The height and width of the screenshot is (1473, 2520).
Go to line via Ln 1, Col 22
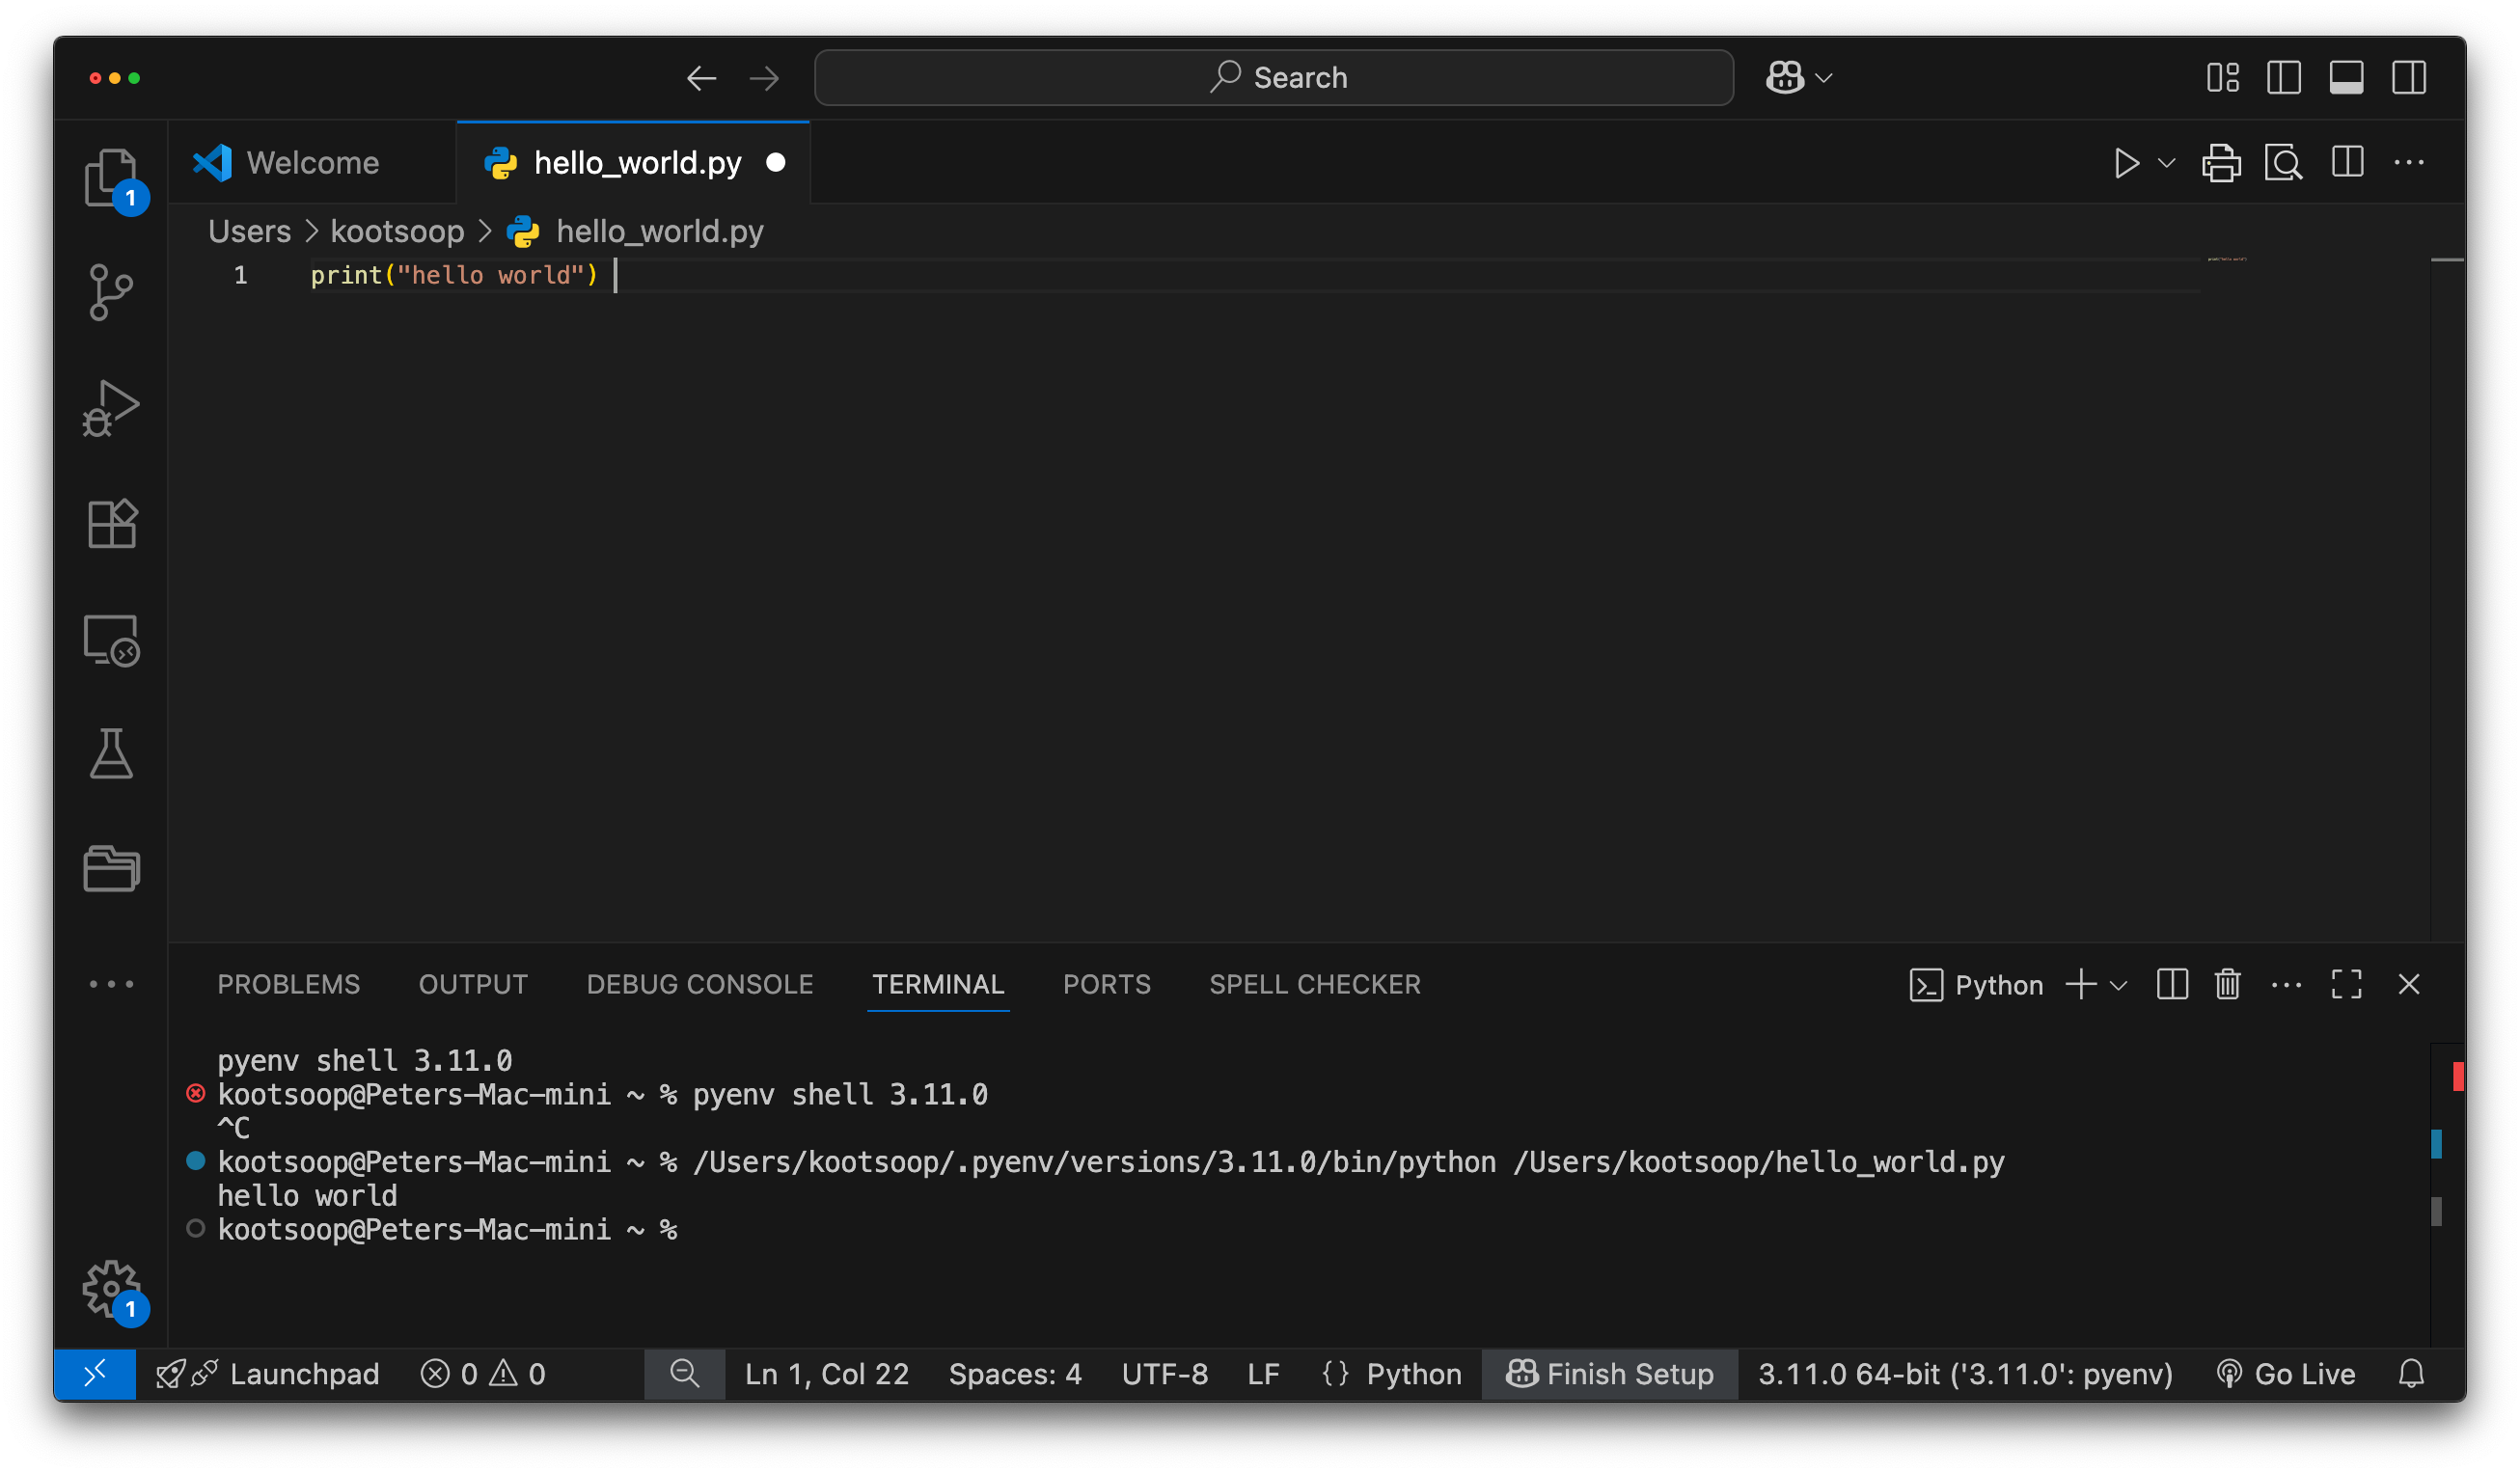[x=827, y=1375]
